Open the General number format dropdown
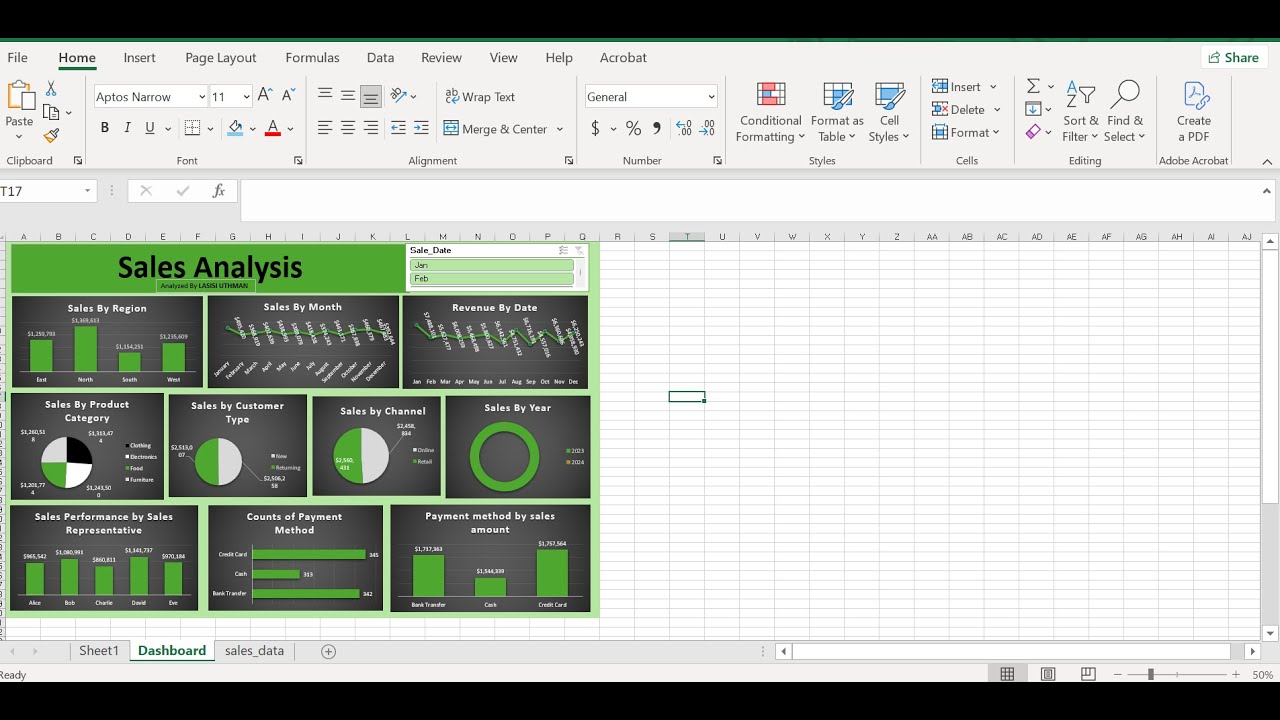 tap(711, 97)
